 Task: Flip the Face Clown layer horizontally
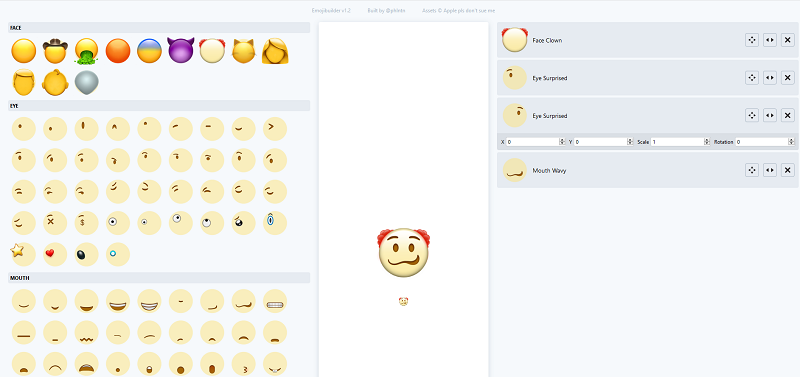click(769, 40)
